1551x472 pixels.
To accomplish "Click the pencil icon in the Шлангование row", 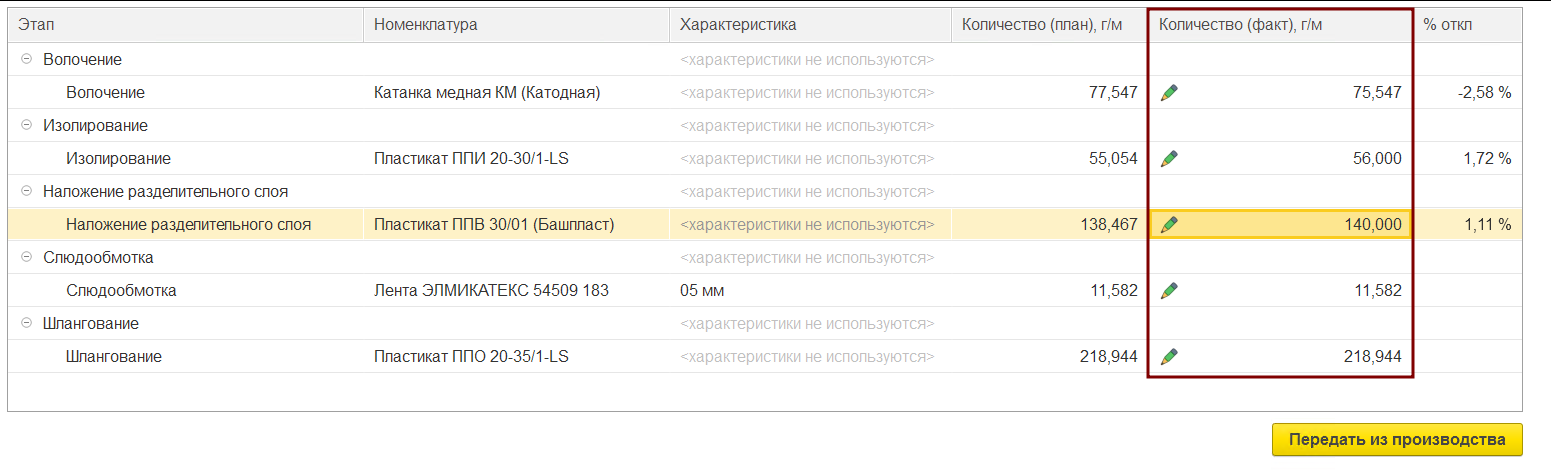I will [x=1169, y=357].
